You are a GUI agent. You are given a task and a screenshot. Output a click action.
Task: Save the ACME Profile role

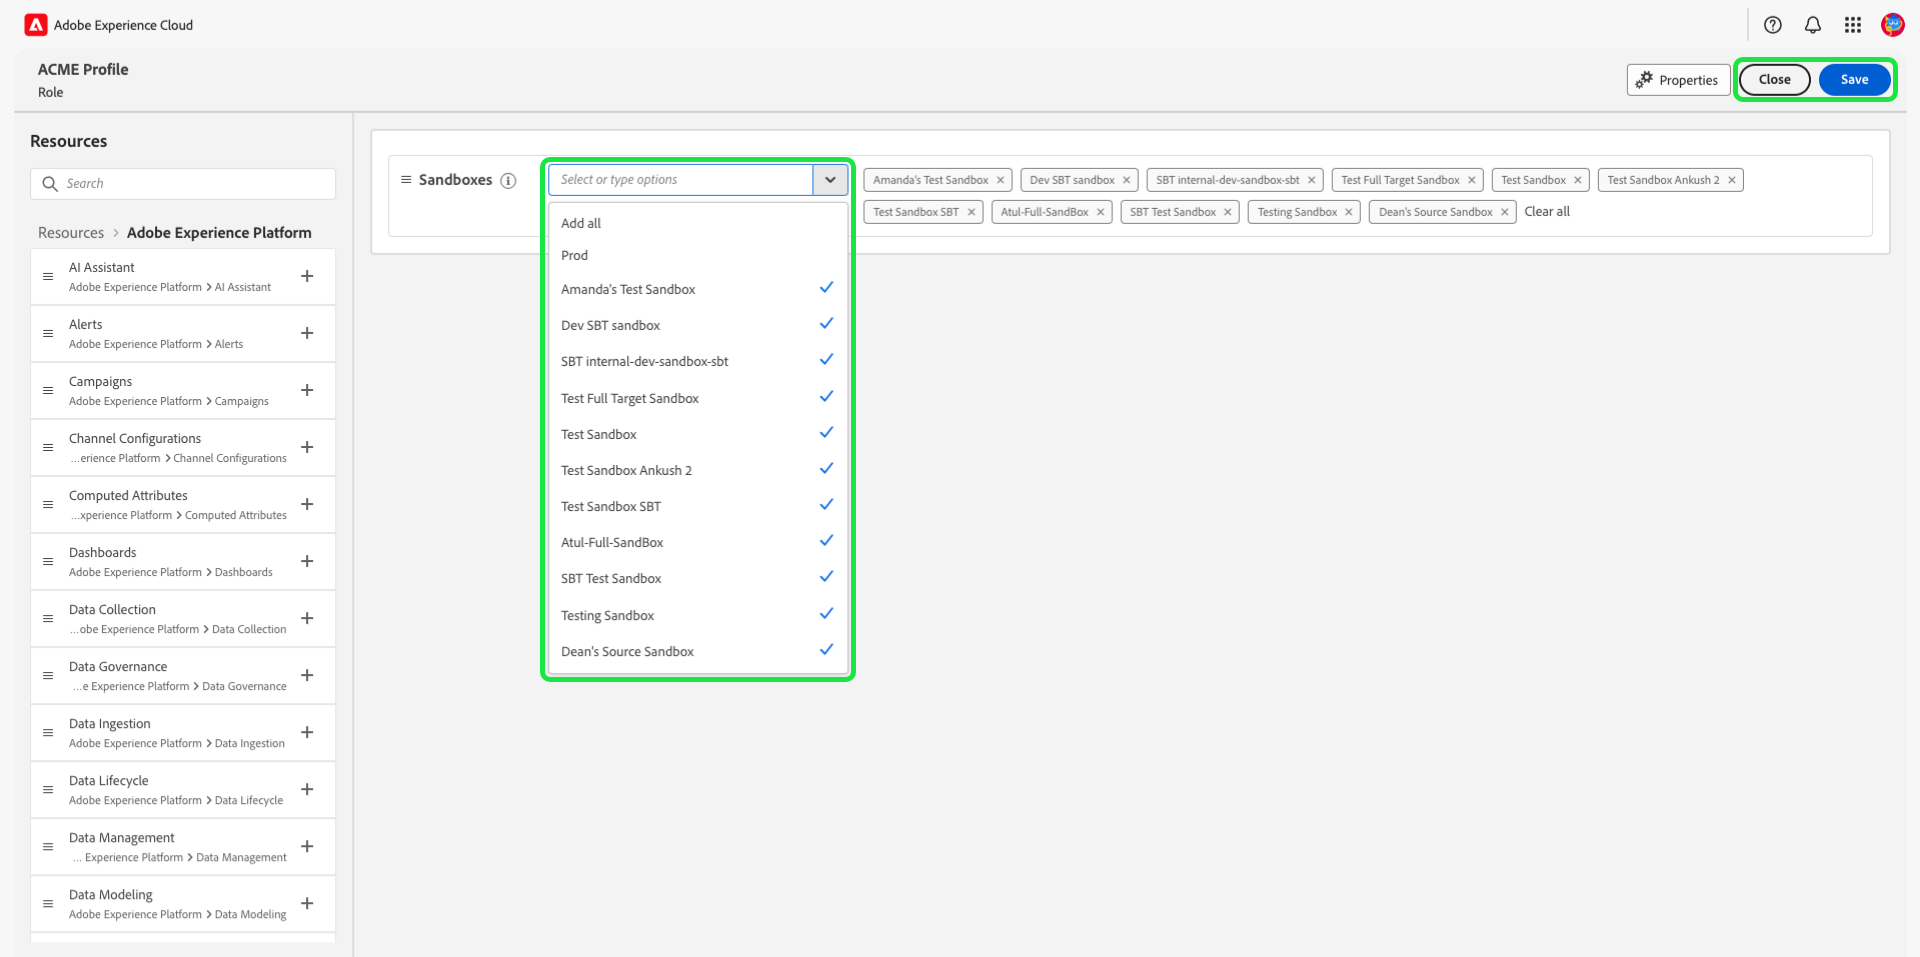pyautogui.click(x=1854, y=80)
